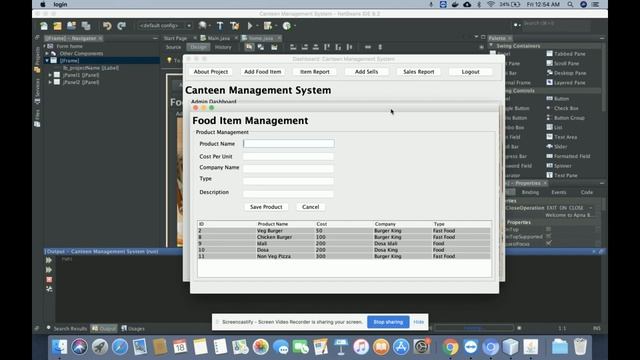Click Stop sharing in Screencastify bar
The height and width of the screenshot is (360, 640).
coord(388,322)
